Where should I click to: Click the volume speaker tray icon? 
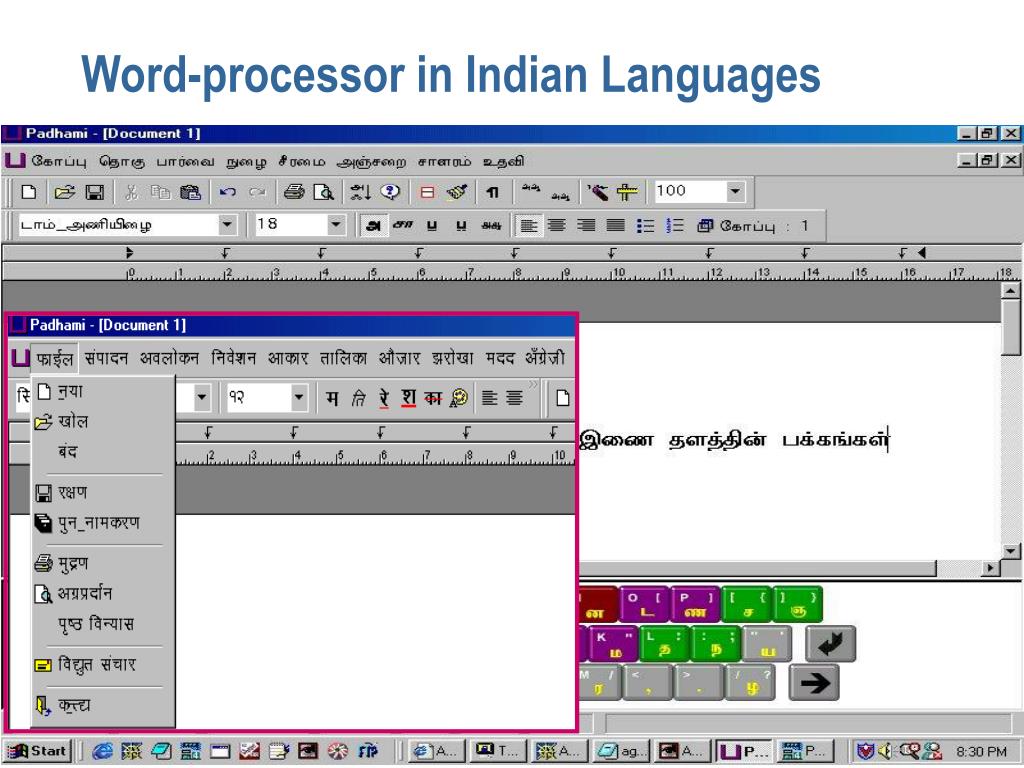tap(886, 751)
